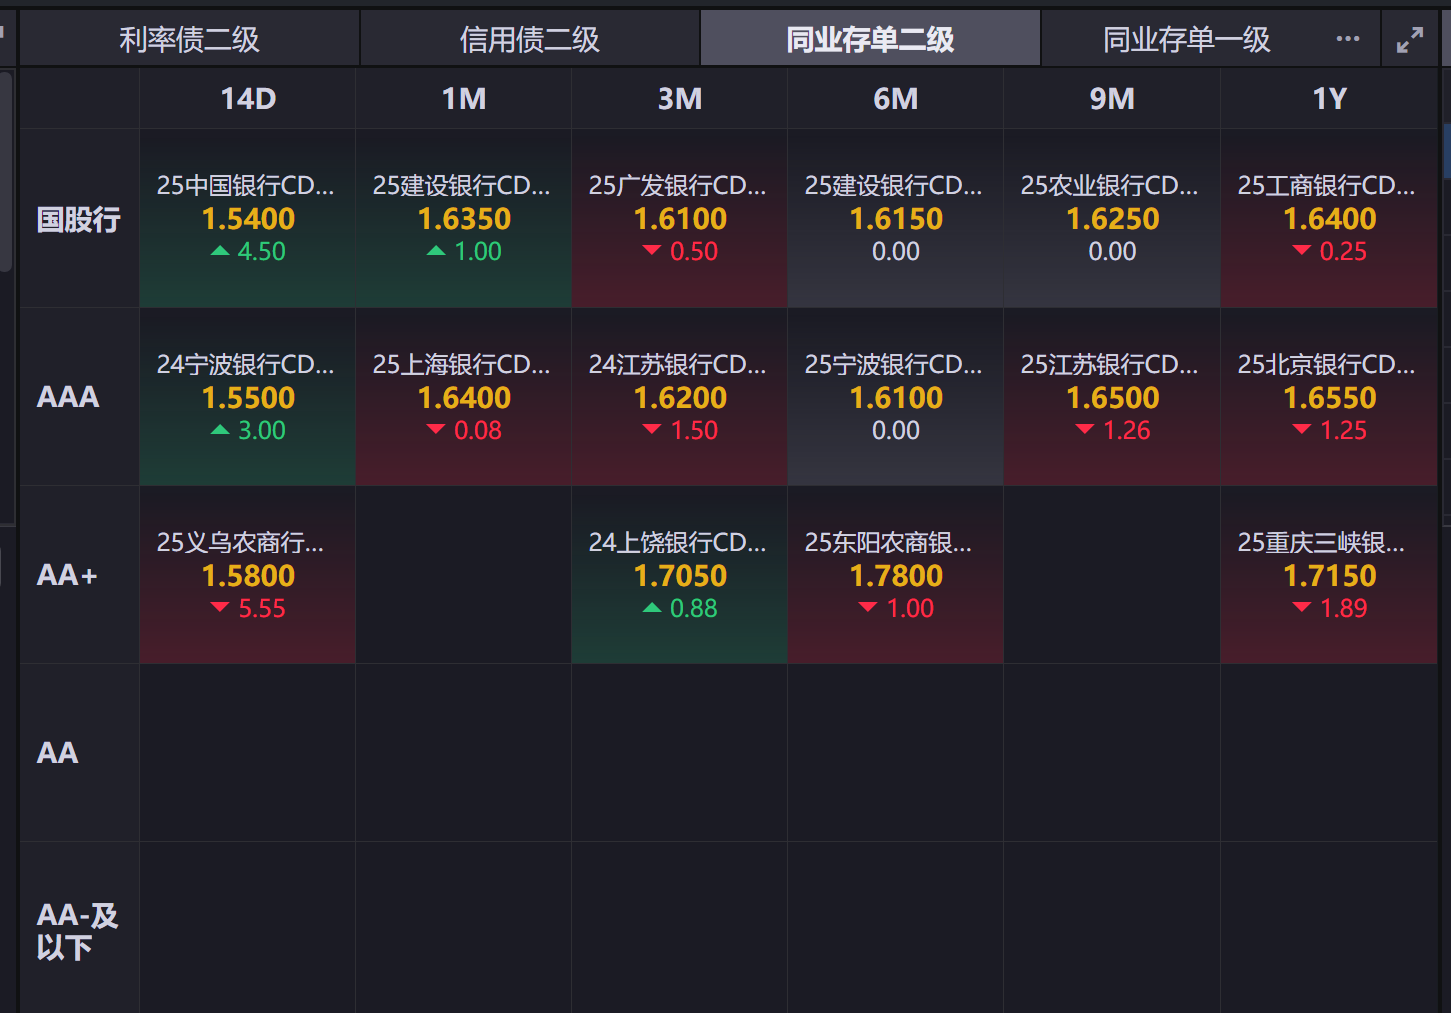The image size is (1451, 1013).
Task: Open 24江苏银行CD cell at 1.6200
Action: [x=680, y=397]
